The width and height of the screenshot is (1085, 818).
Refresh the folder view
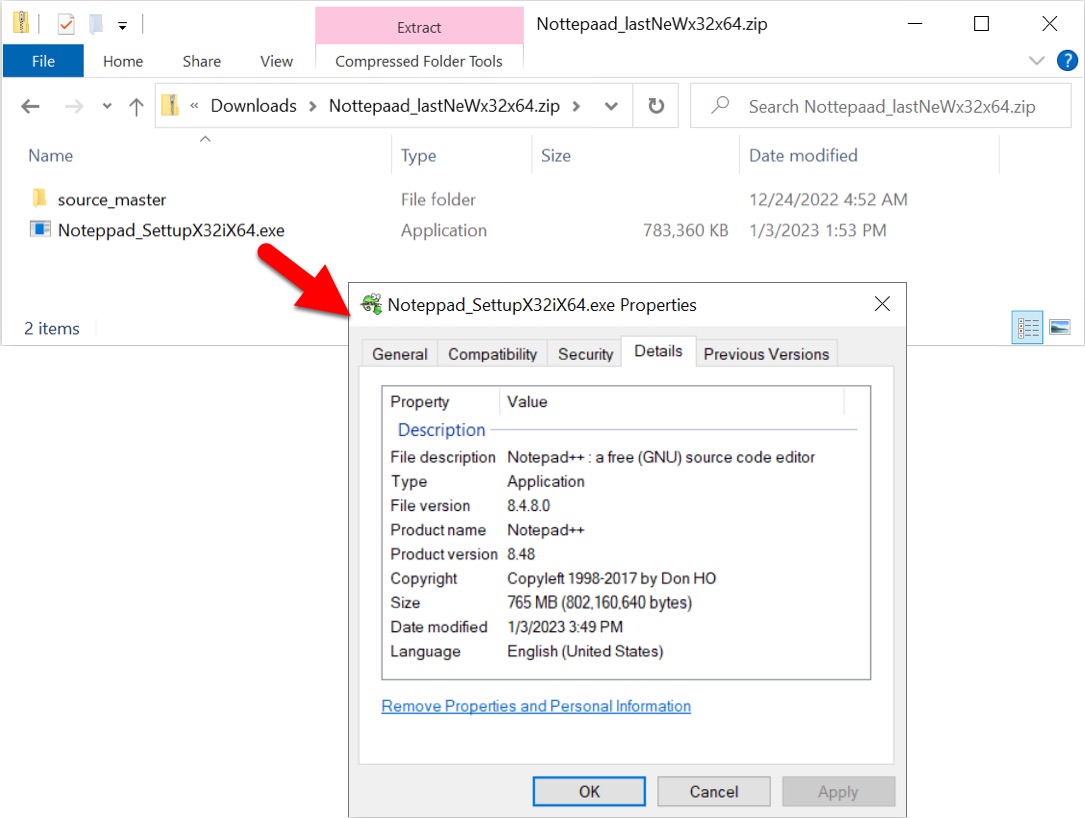coord(655,106)
